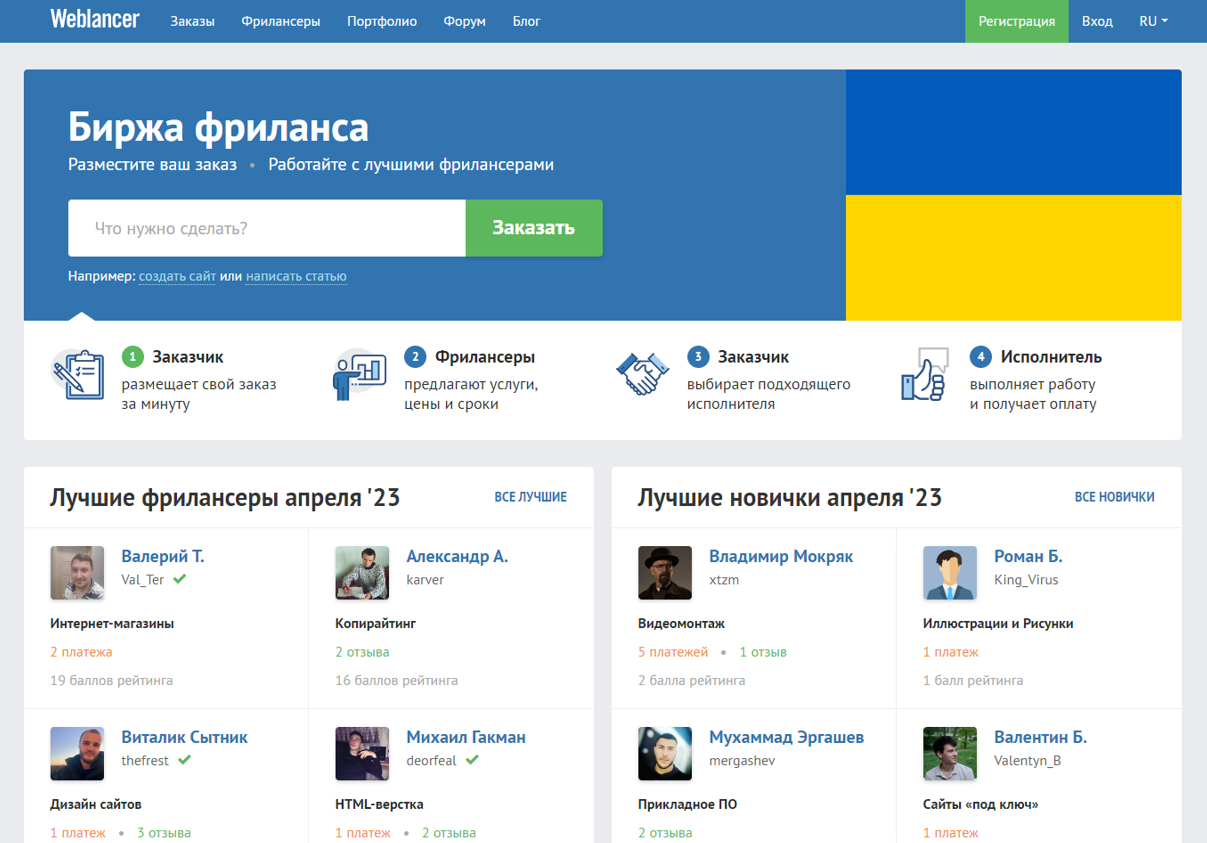Click the 'написать статью' example link
This screenshot has height=843, width=1207.
point(296,276)
